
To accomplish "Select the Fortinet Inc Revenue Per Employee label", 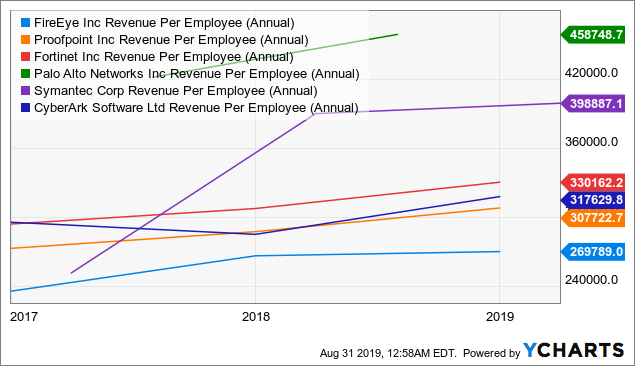I will coord(164,57).
